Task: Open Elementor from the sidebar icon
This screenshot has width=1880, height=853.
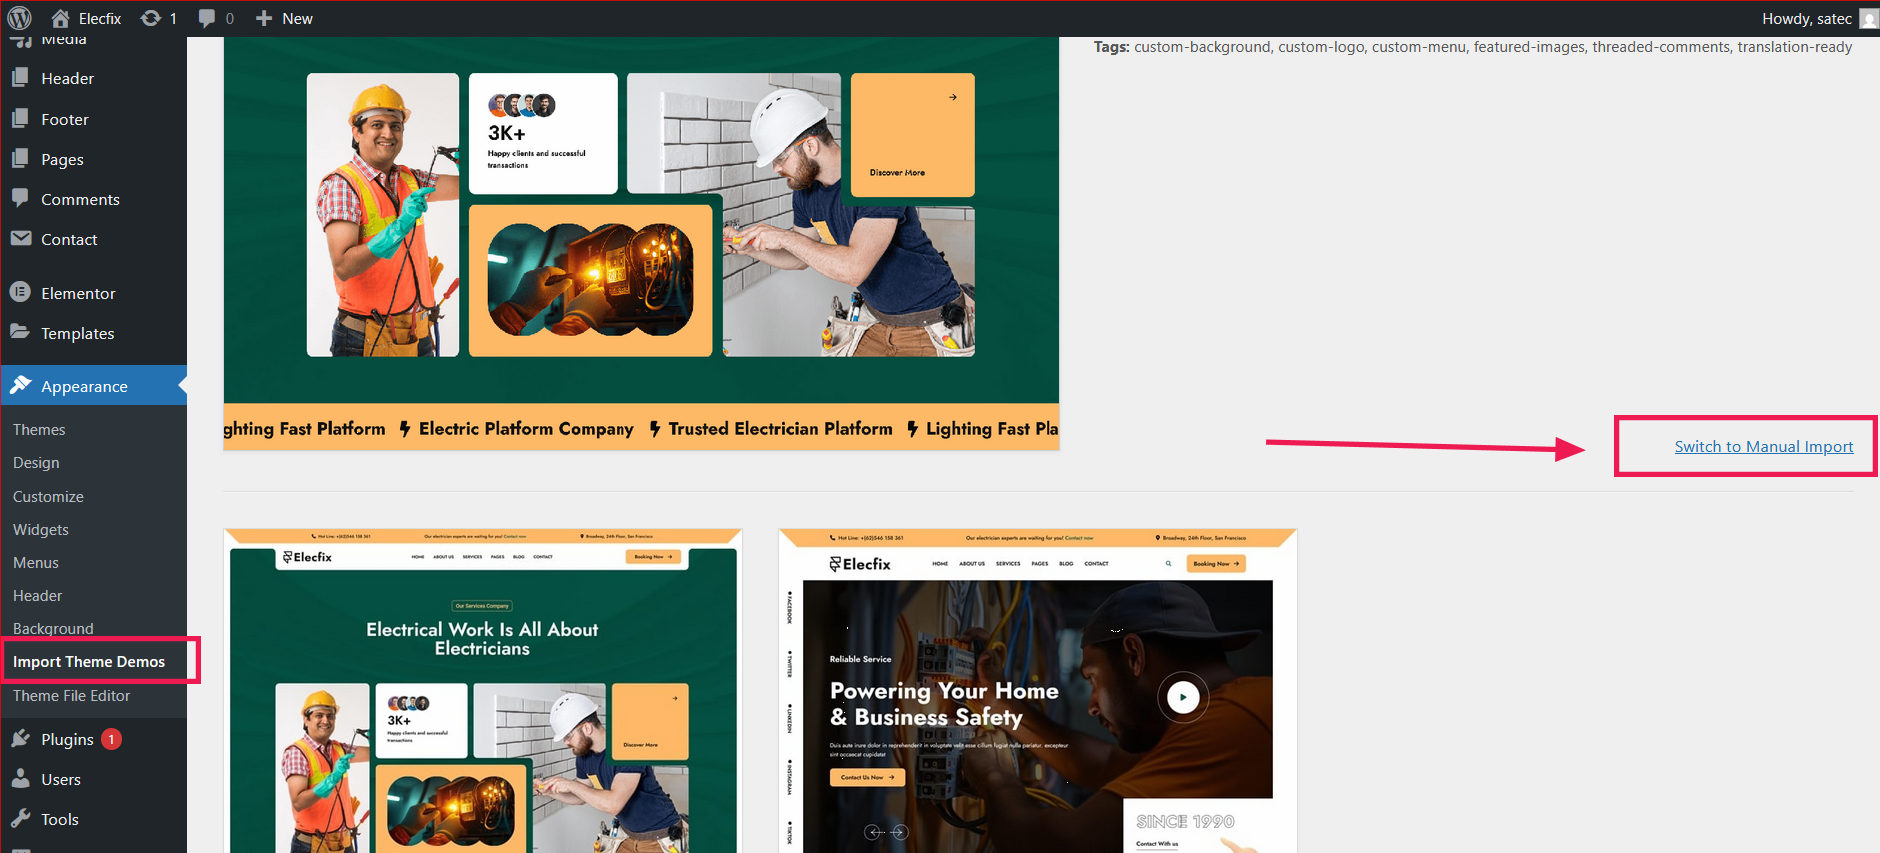Action: click(20, 292)
